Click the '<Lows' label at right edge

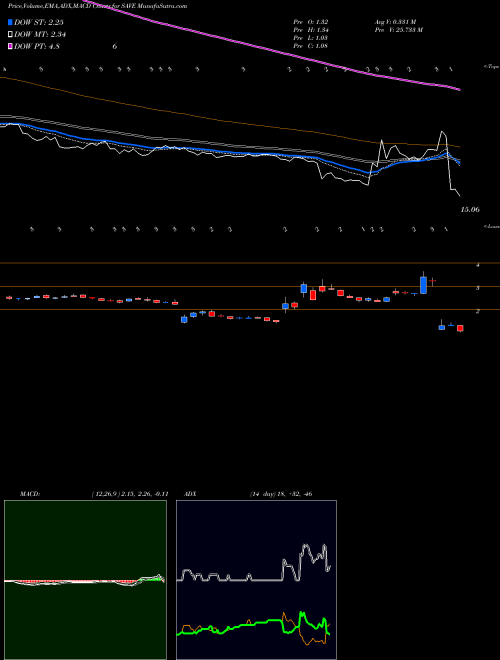point(491,226)
